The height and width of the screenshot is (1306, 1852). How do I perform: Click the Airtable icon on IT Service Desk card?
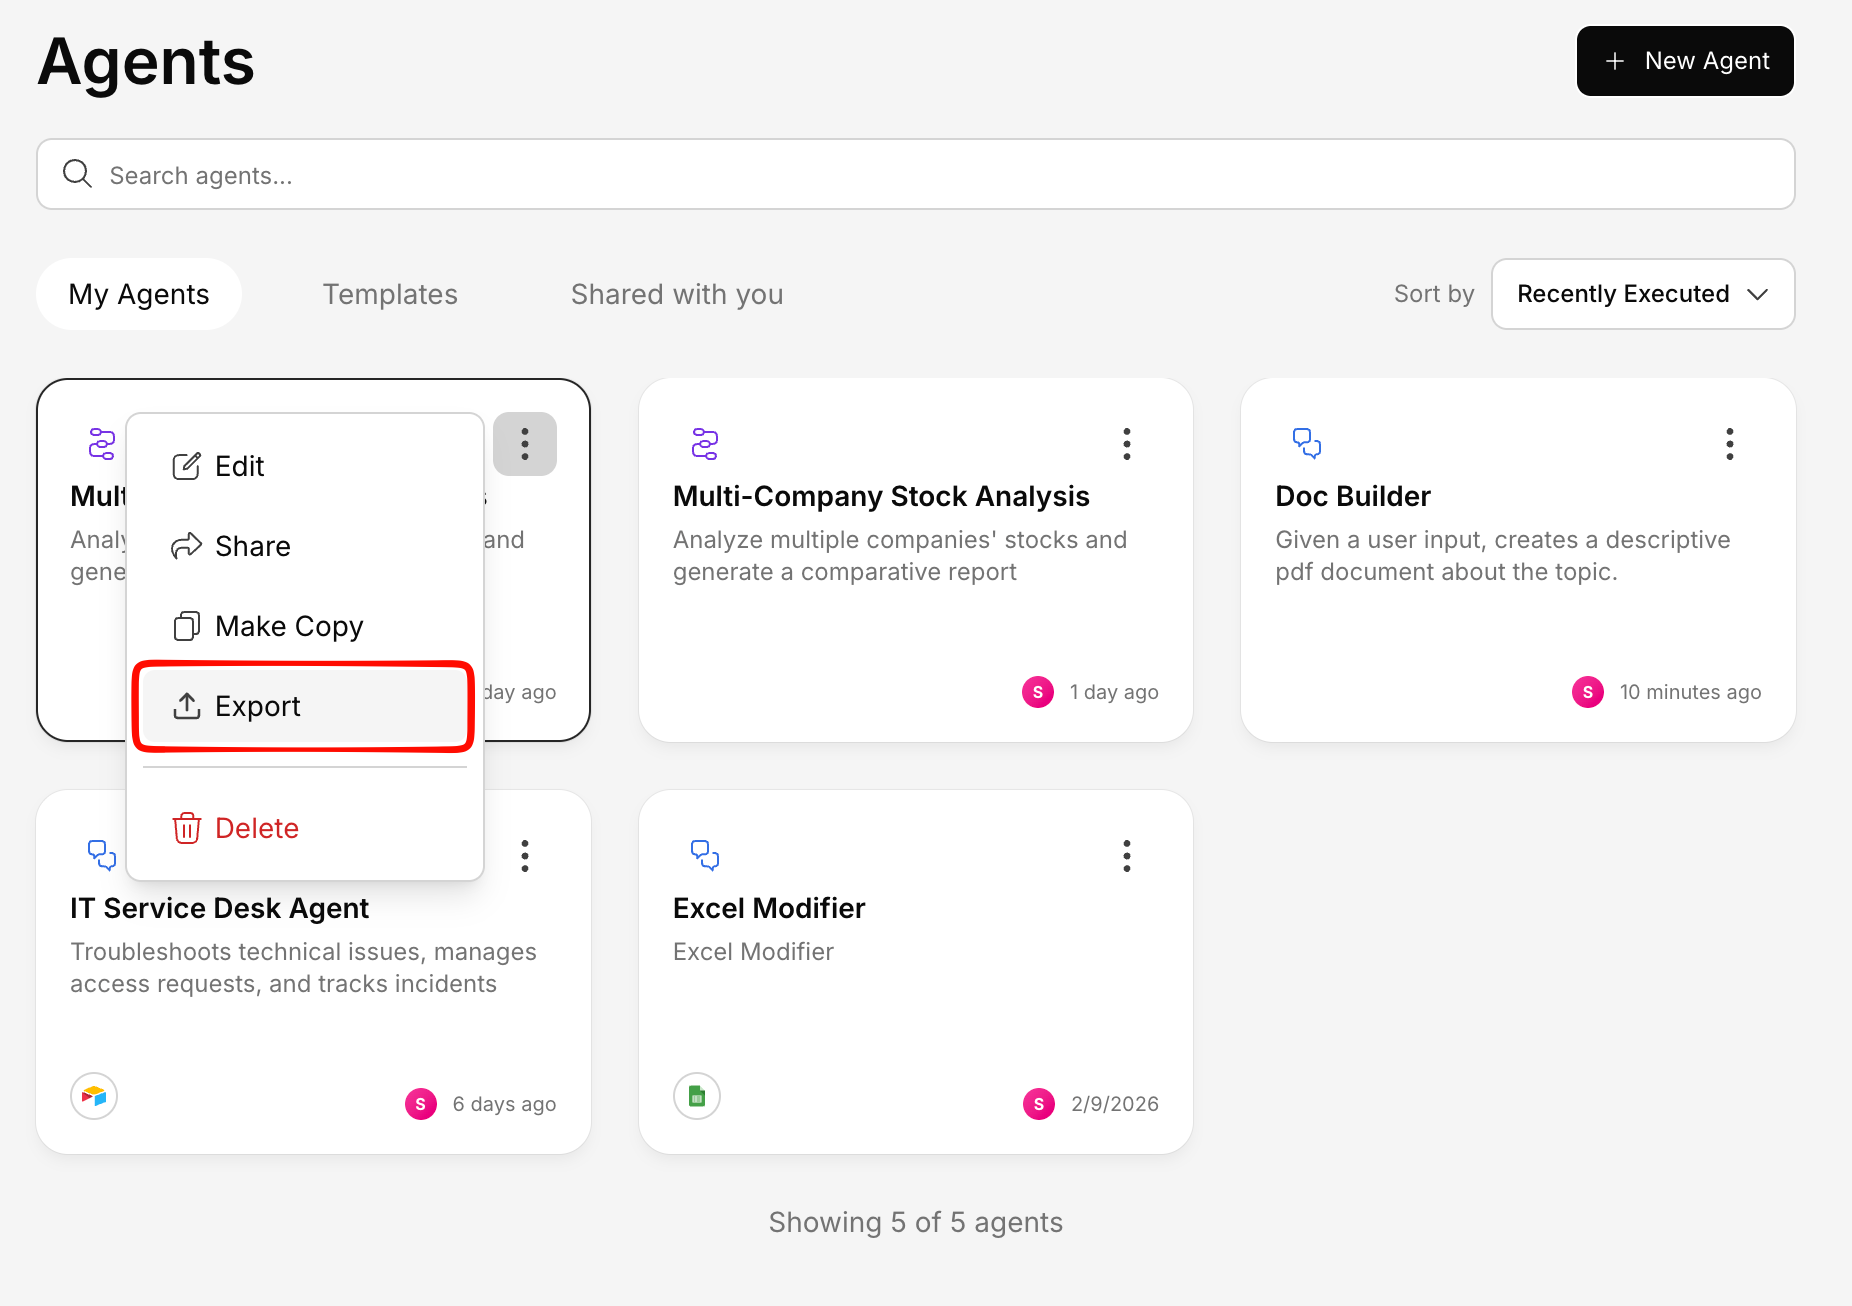(94, 1096)
